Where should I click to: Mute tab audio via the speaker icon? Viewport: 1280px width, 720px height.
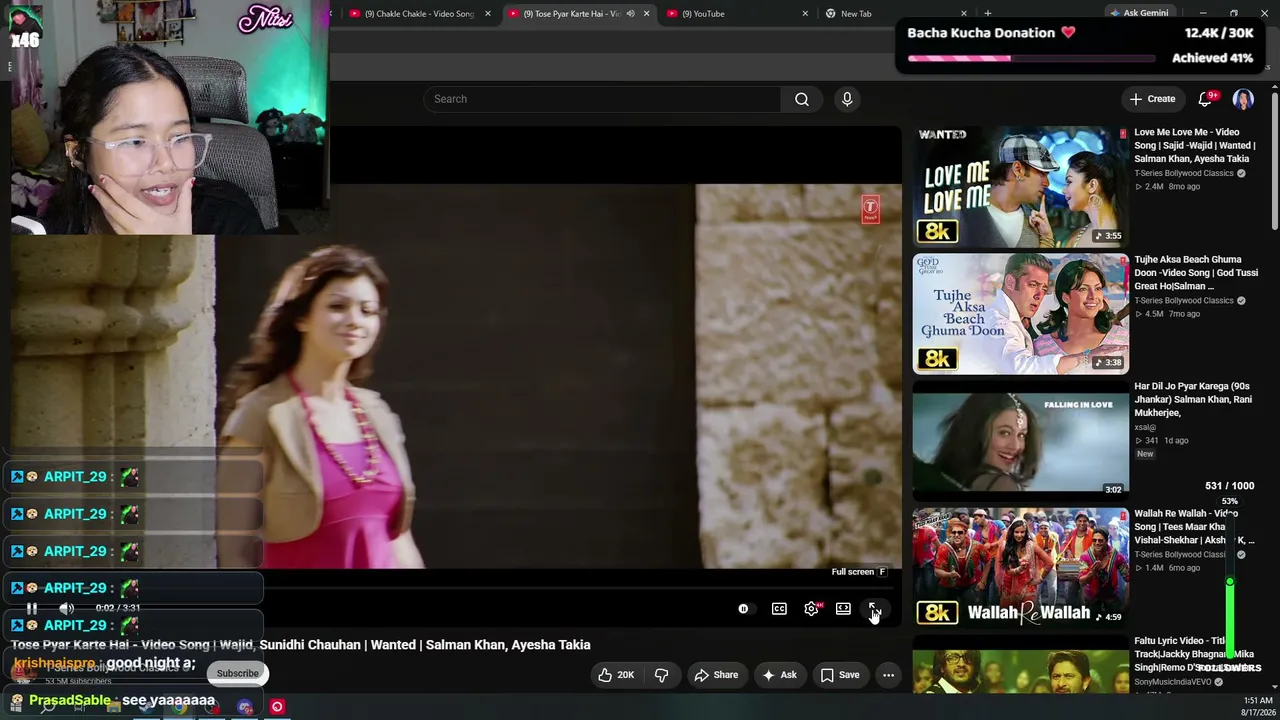pyautogui.click(x=630, y=14)
